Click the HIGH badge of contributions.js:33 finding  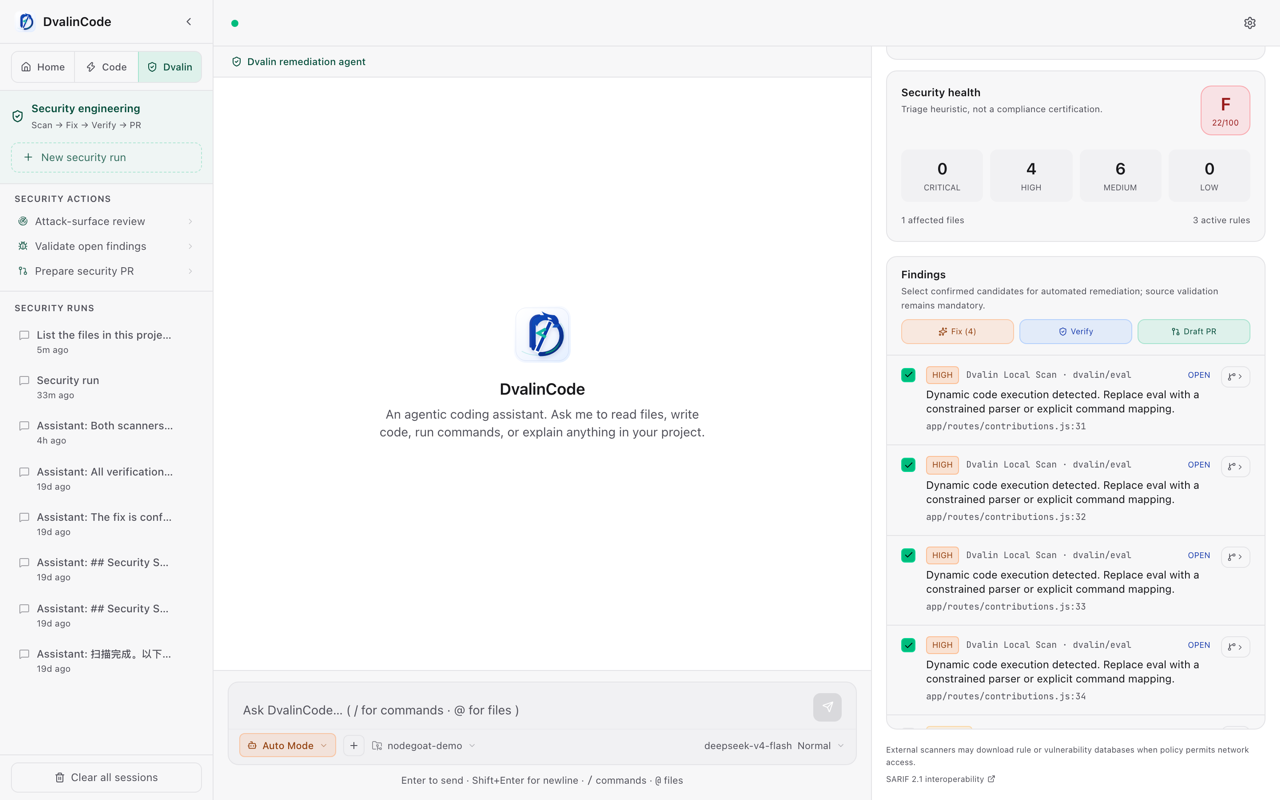(942, 555)
